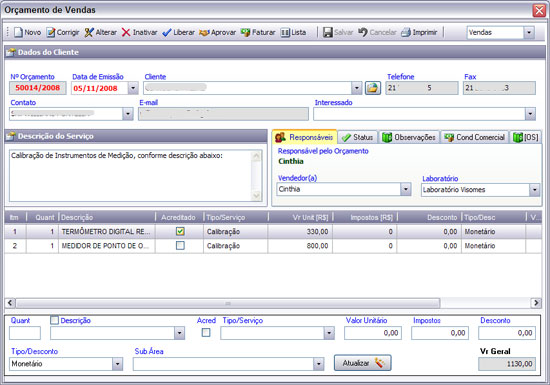The width and height of the screenshot is (550, 385).
Task: Expand the Sub Área dropdown
Action: [318, 364]
